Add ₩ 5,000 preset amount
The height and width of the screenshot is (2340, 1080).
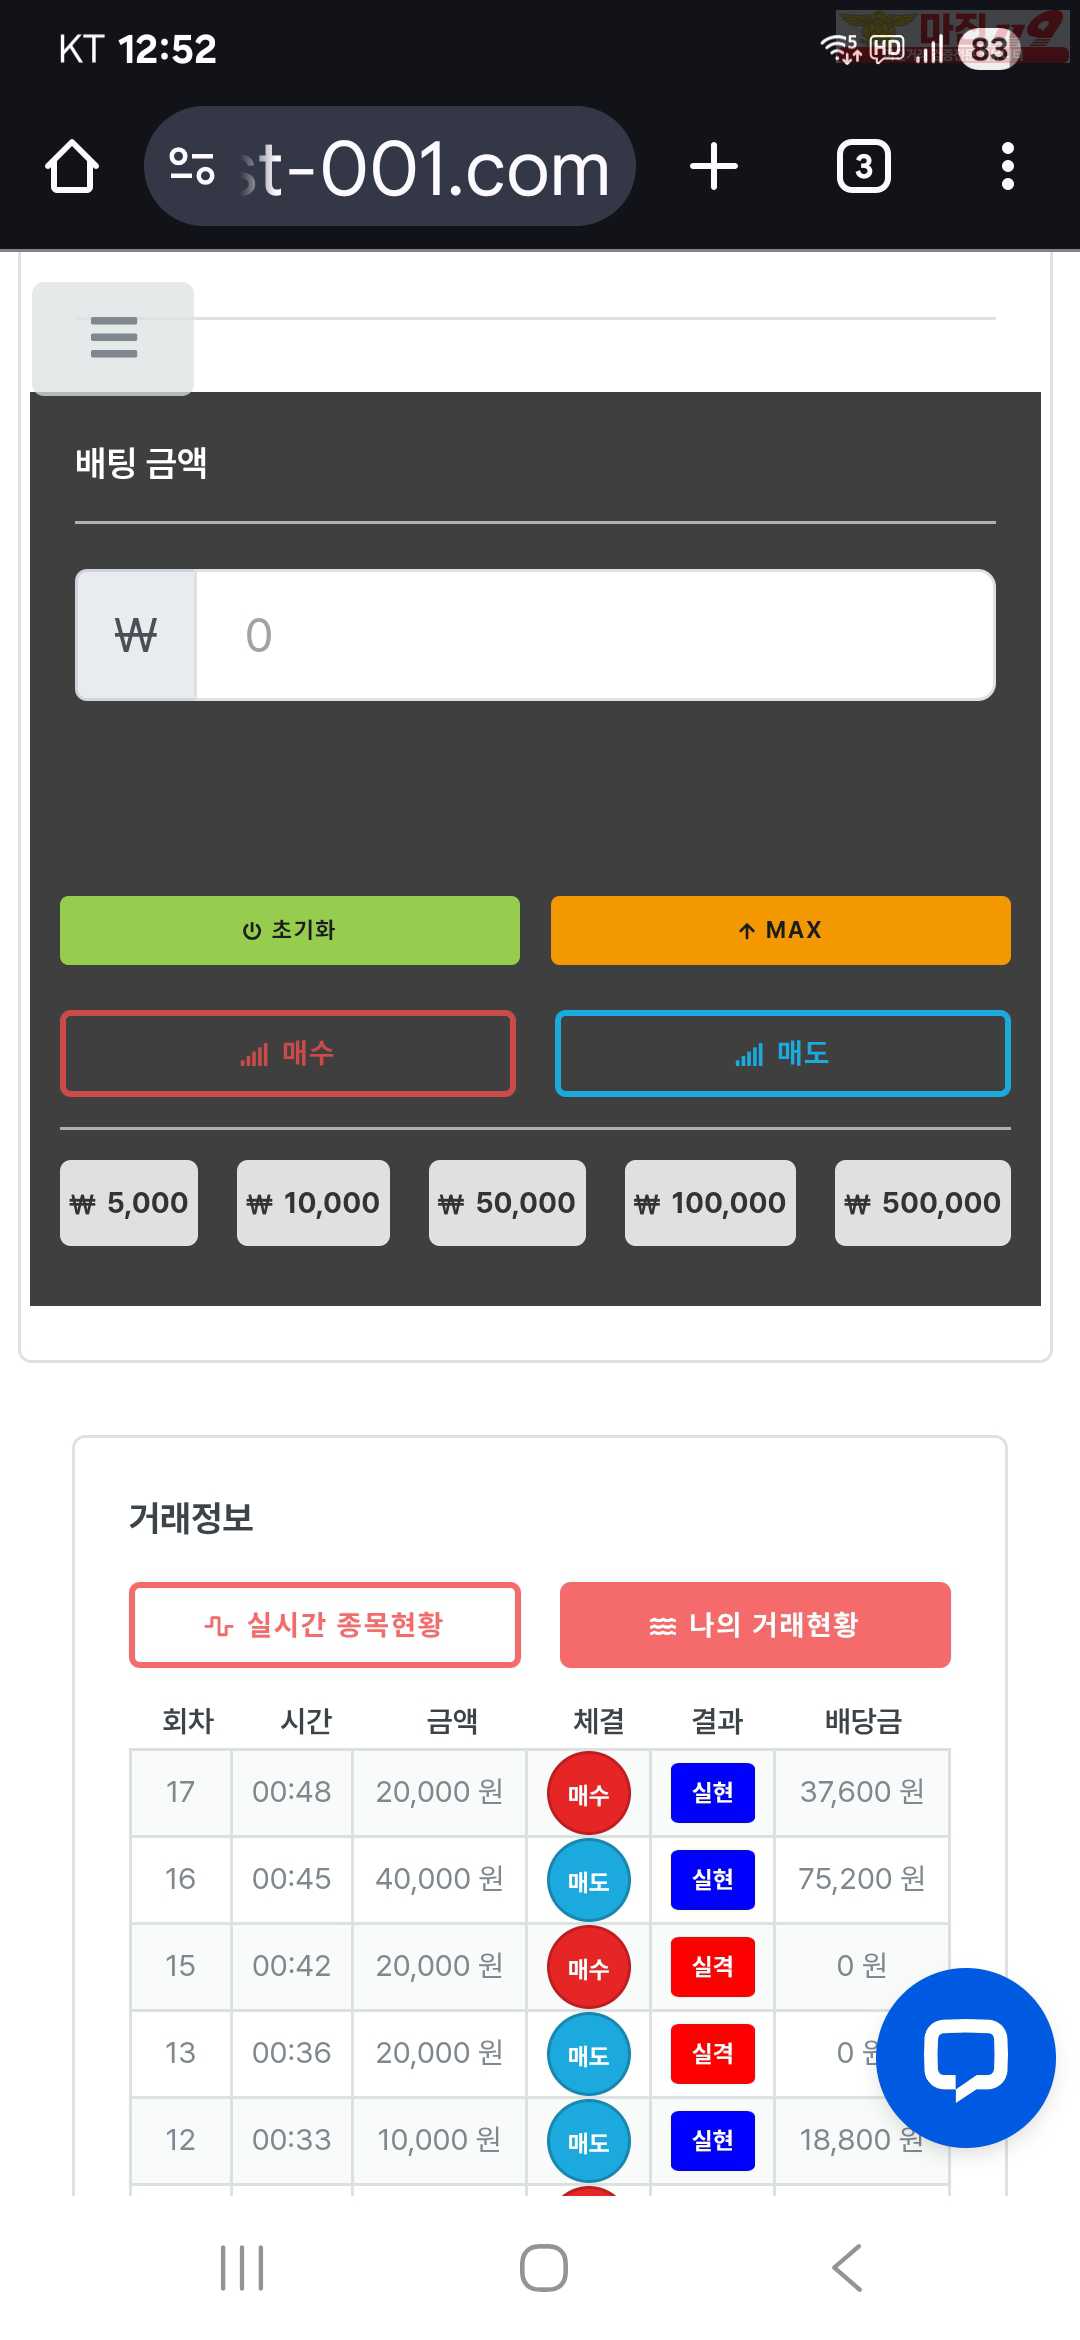pyautogui.click(x=129, y=1203)
